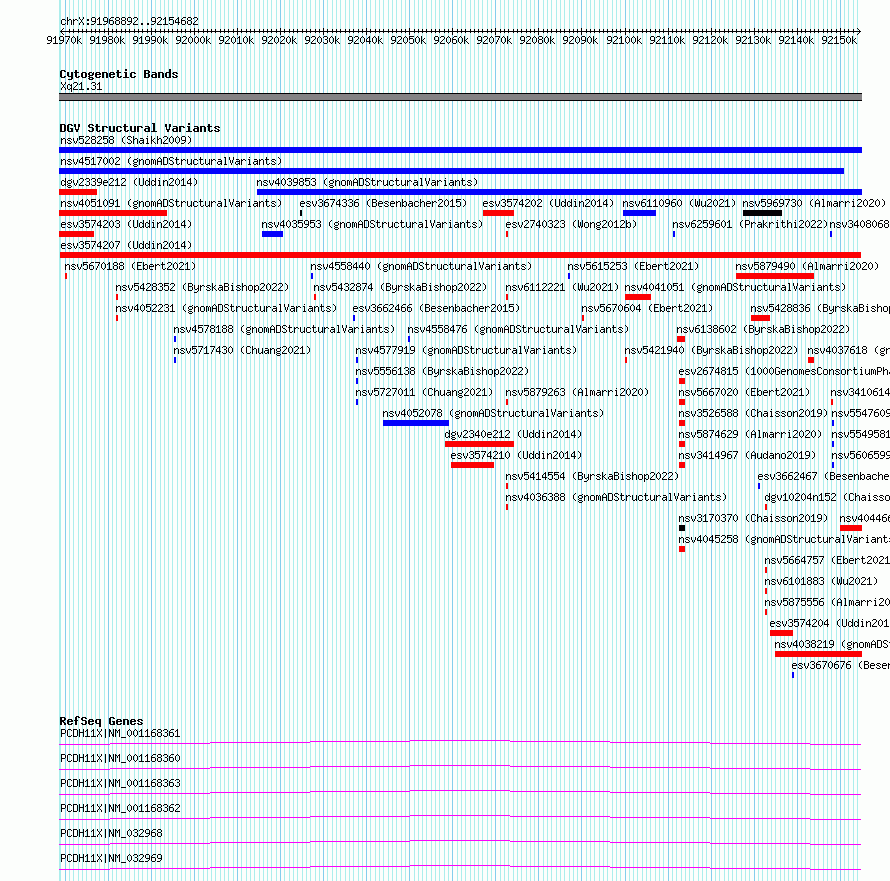Select the nsv5717430 (Chuang2021) label
Viewport: 890px width, 881px height.
[242, 350]
